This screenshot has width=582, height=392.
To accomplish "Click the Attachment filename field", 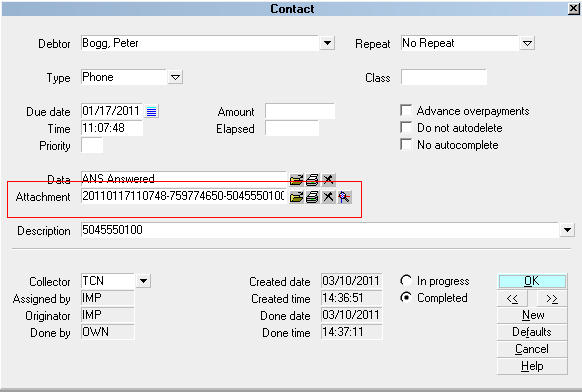I will (183, 196).
